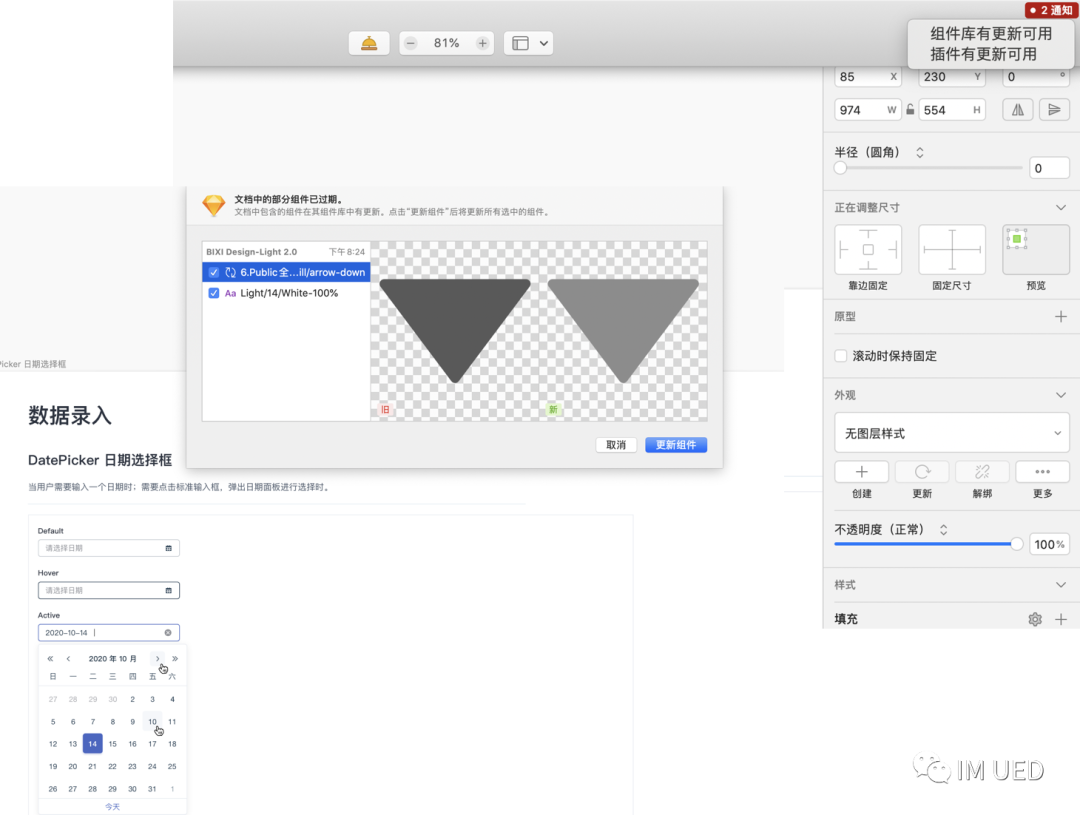Toggle the width-height aspect ratio lock
Viewport: 1080px width, 815px height.
910,110
